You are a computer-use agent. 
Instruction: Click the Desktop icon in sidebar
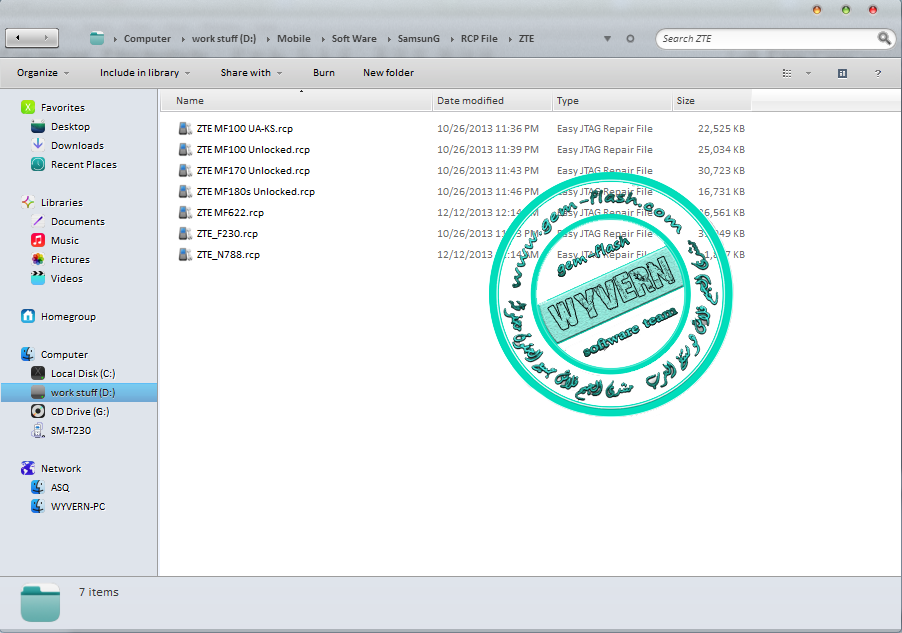coord(38,127)
